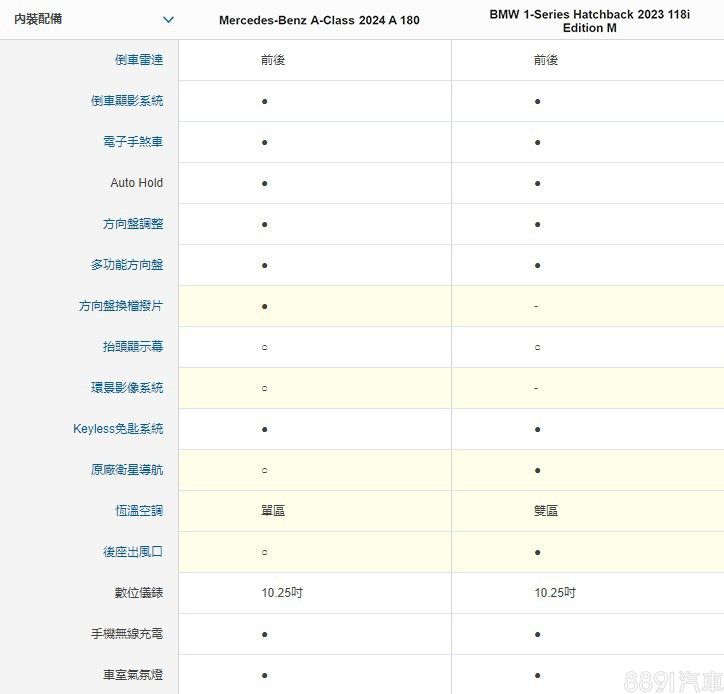Click the 內裝配備 section header
This screenshot has width=724, height=694.
pyautogui.click(x=38, y=19)
